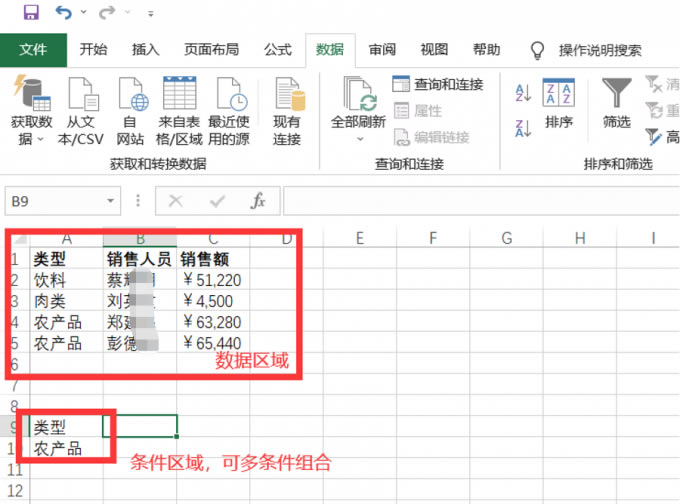This screenshot has width=680, height=504.
Task: Click 农产品 cell in row 10
Action: (66, 448)
